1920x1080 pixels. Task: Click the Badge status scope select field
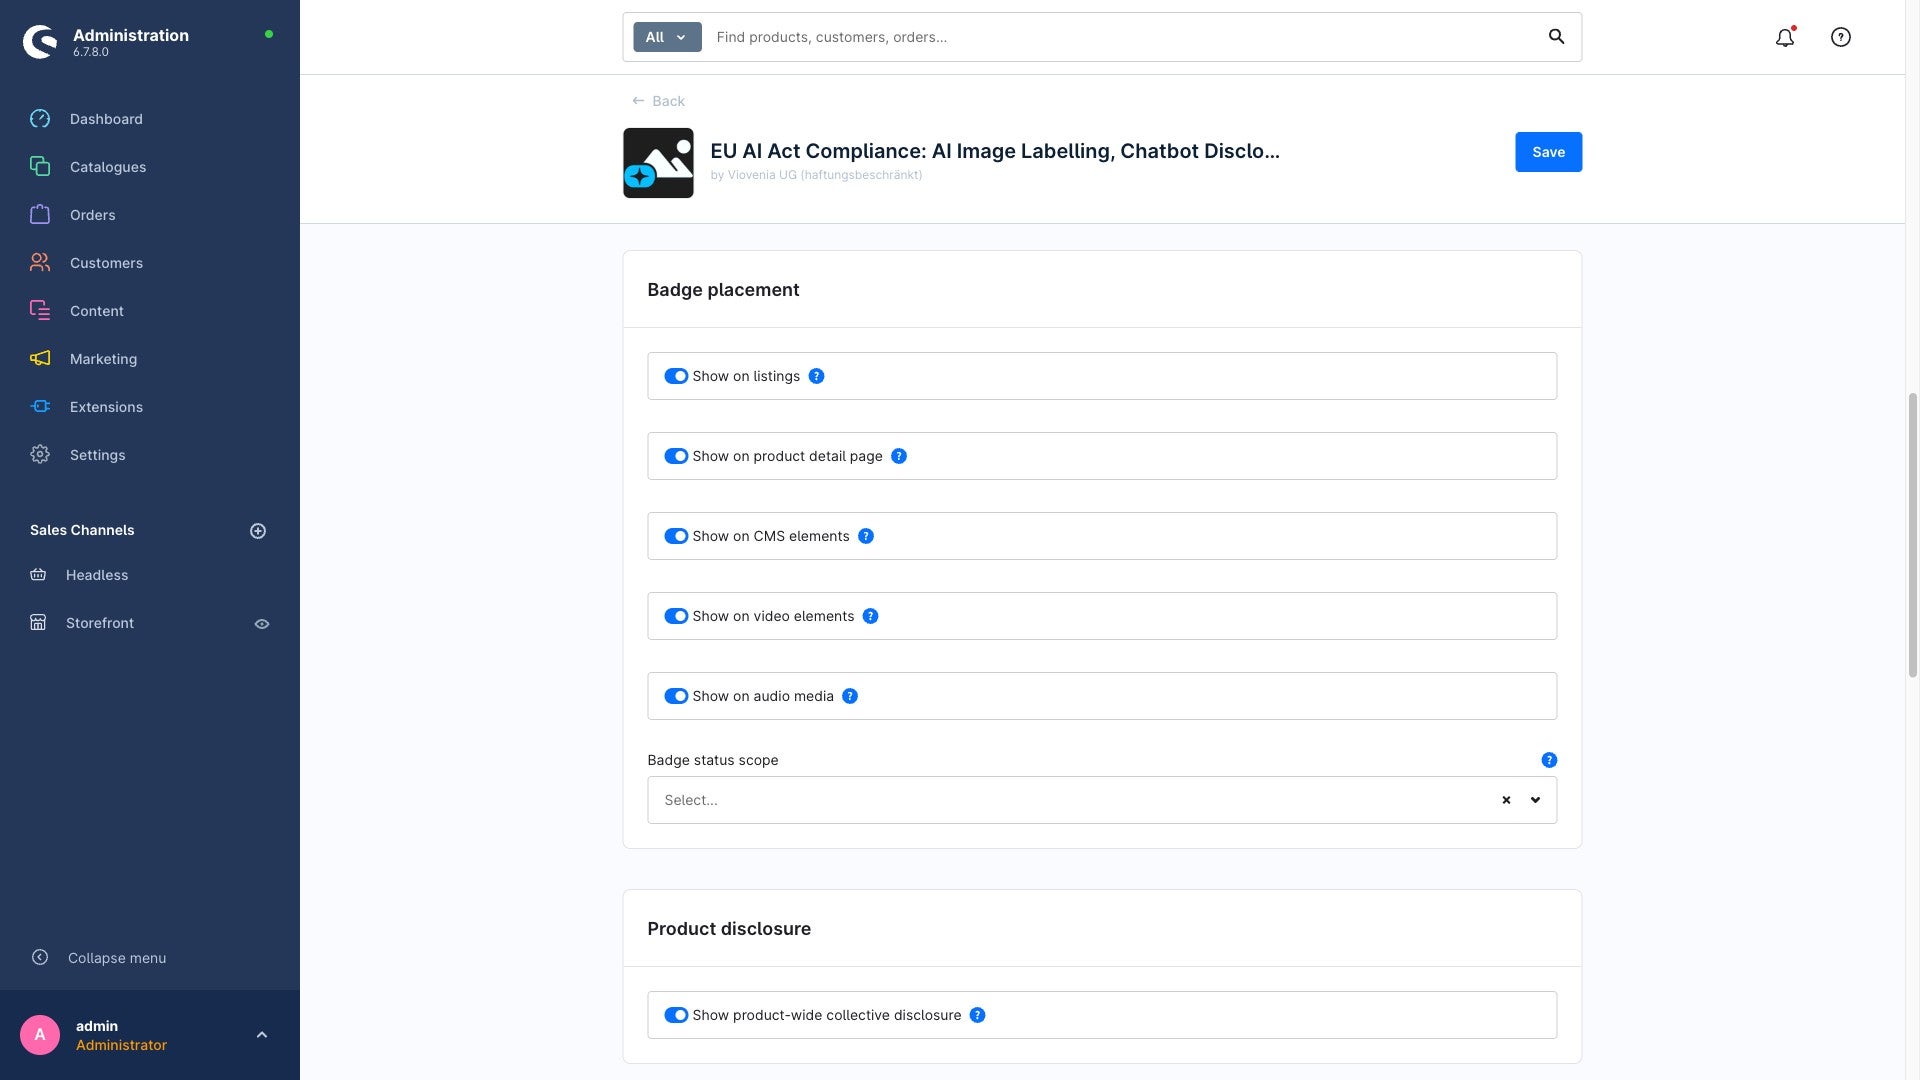coord(1101,800)
